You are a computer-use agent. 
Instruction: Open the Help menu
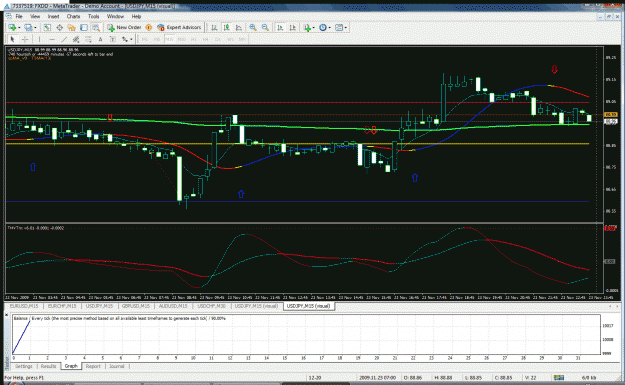[x=136, y=16]
